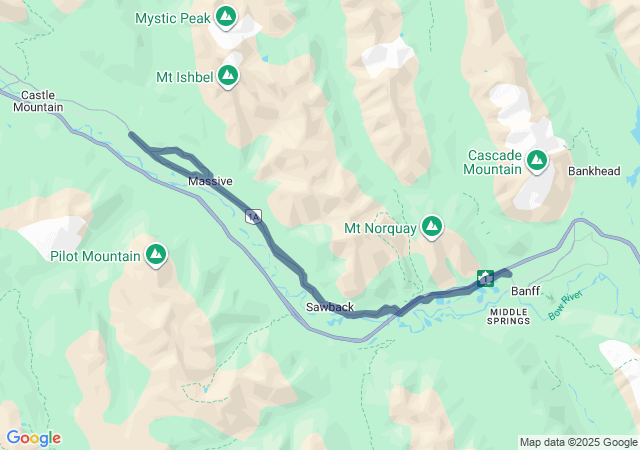Open the Google logo link
Viewport: 640px width, 450px height.
pos(34,438)
